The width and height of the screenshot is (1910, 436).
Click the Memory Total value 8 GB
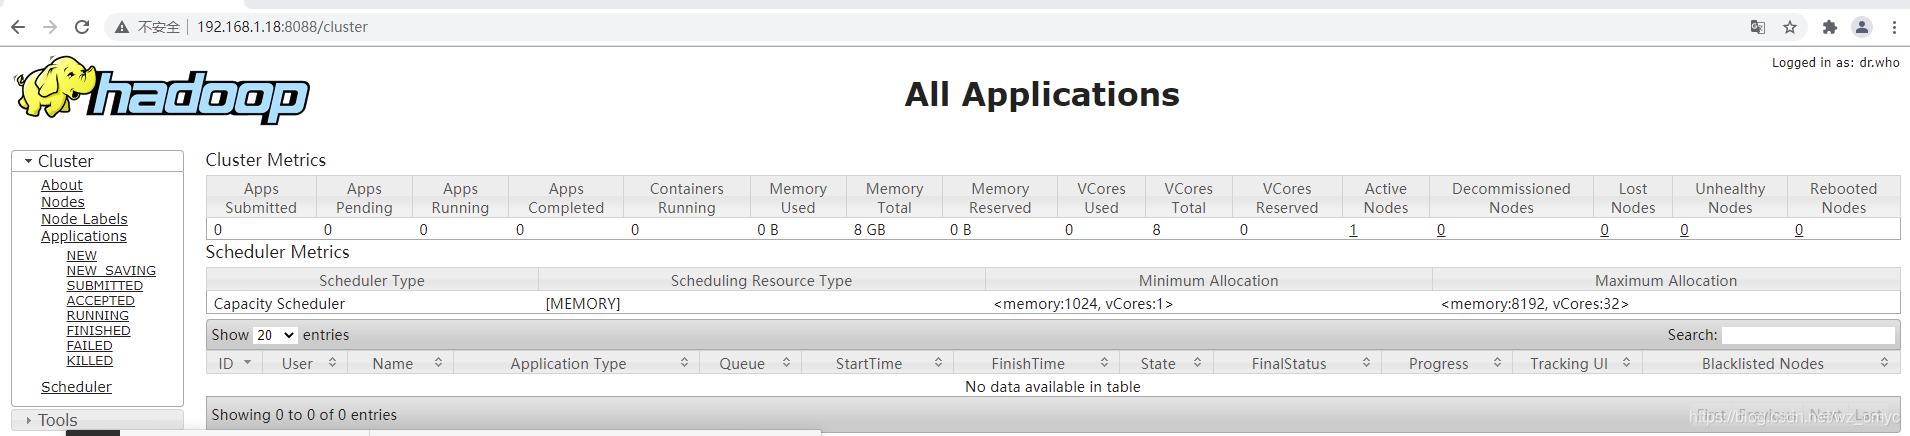click(x=869, y=230)
